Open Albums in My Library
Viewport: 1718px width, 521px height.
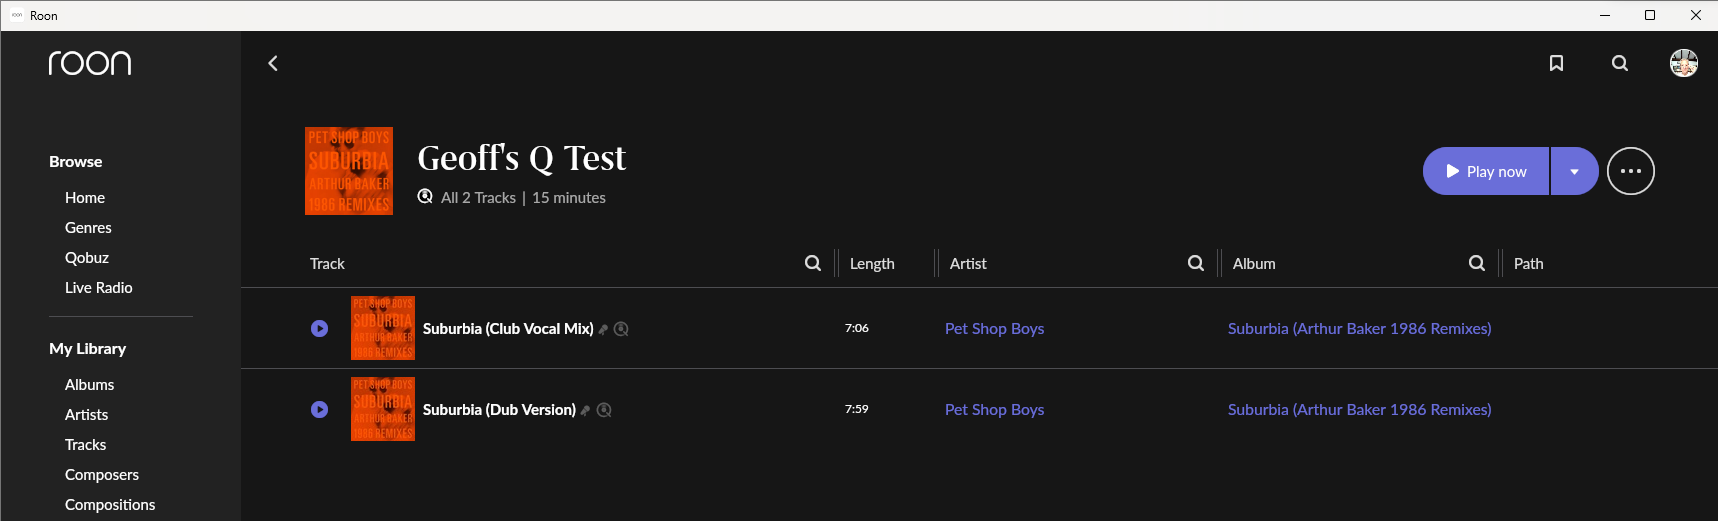90,385
